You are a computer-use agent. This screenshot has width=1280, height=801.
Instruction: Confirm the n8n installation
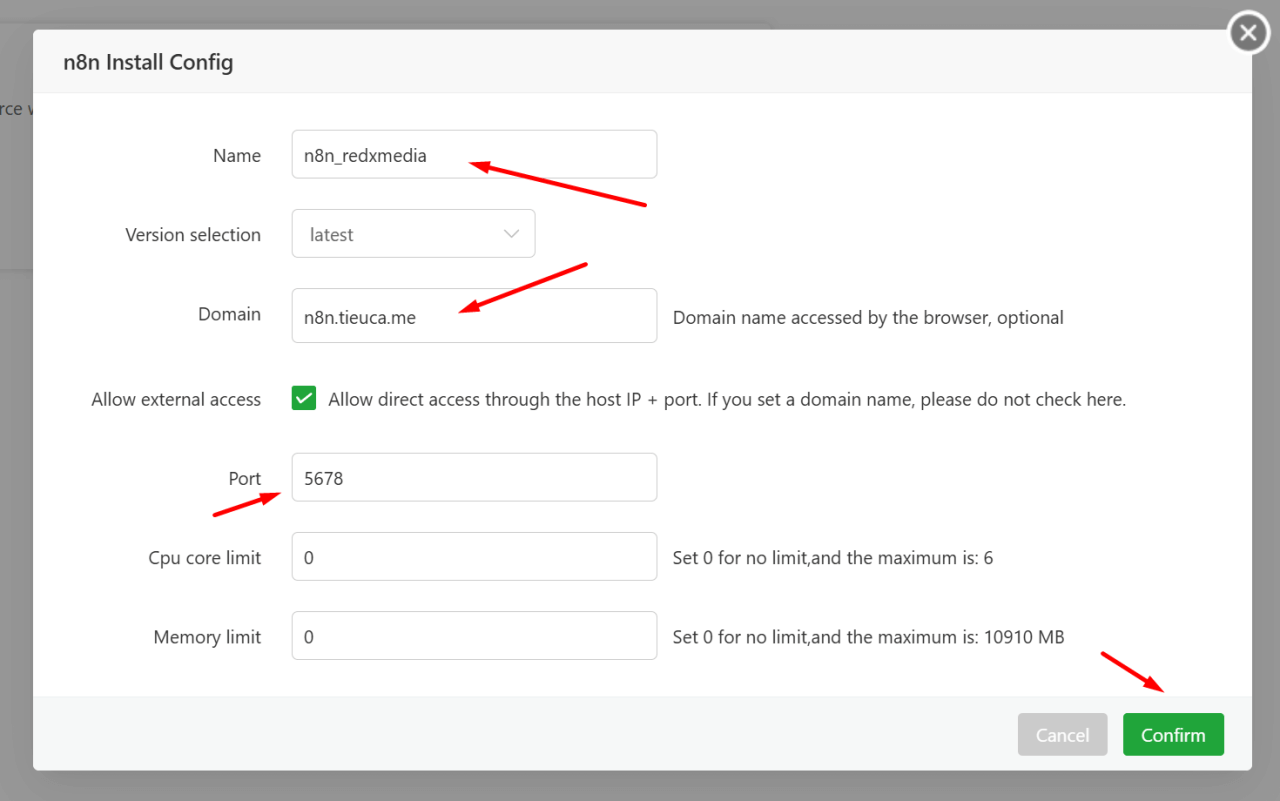click(x=1173, y=734)
